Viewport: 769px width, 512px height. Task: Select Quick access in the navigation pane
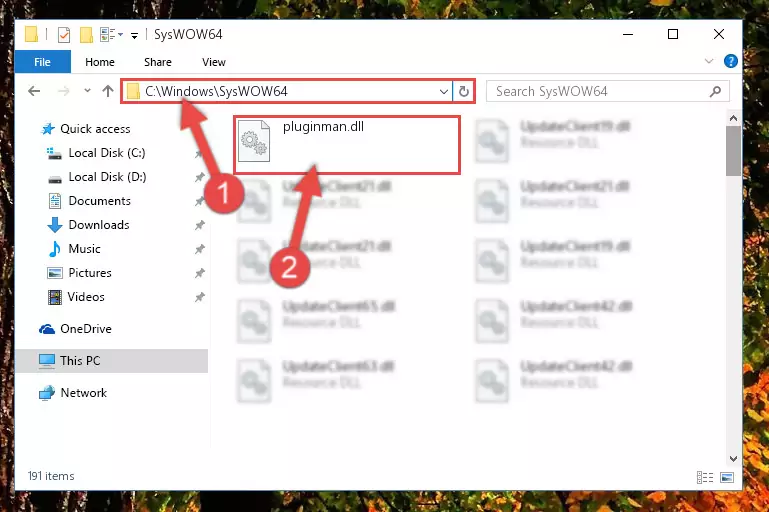95,129
